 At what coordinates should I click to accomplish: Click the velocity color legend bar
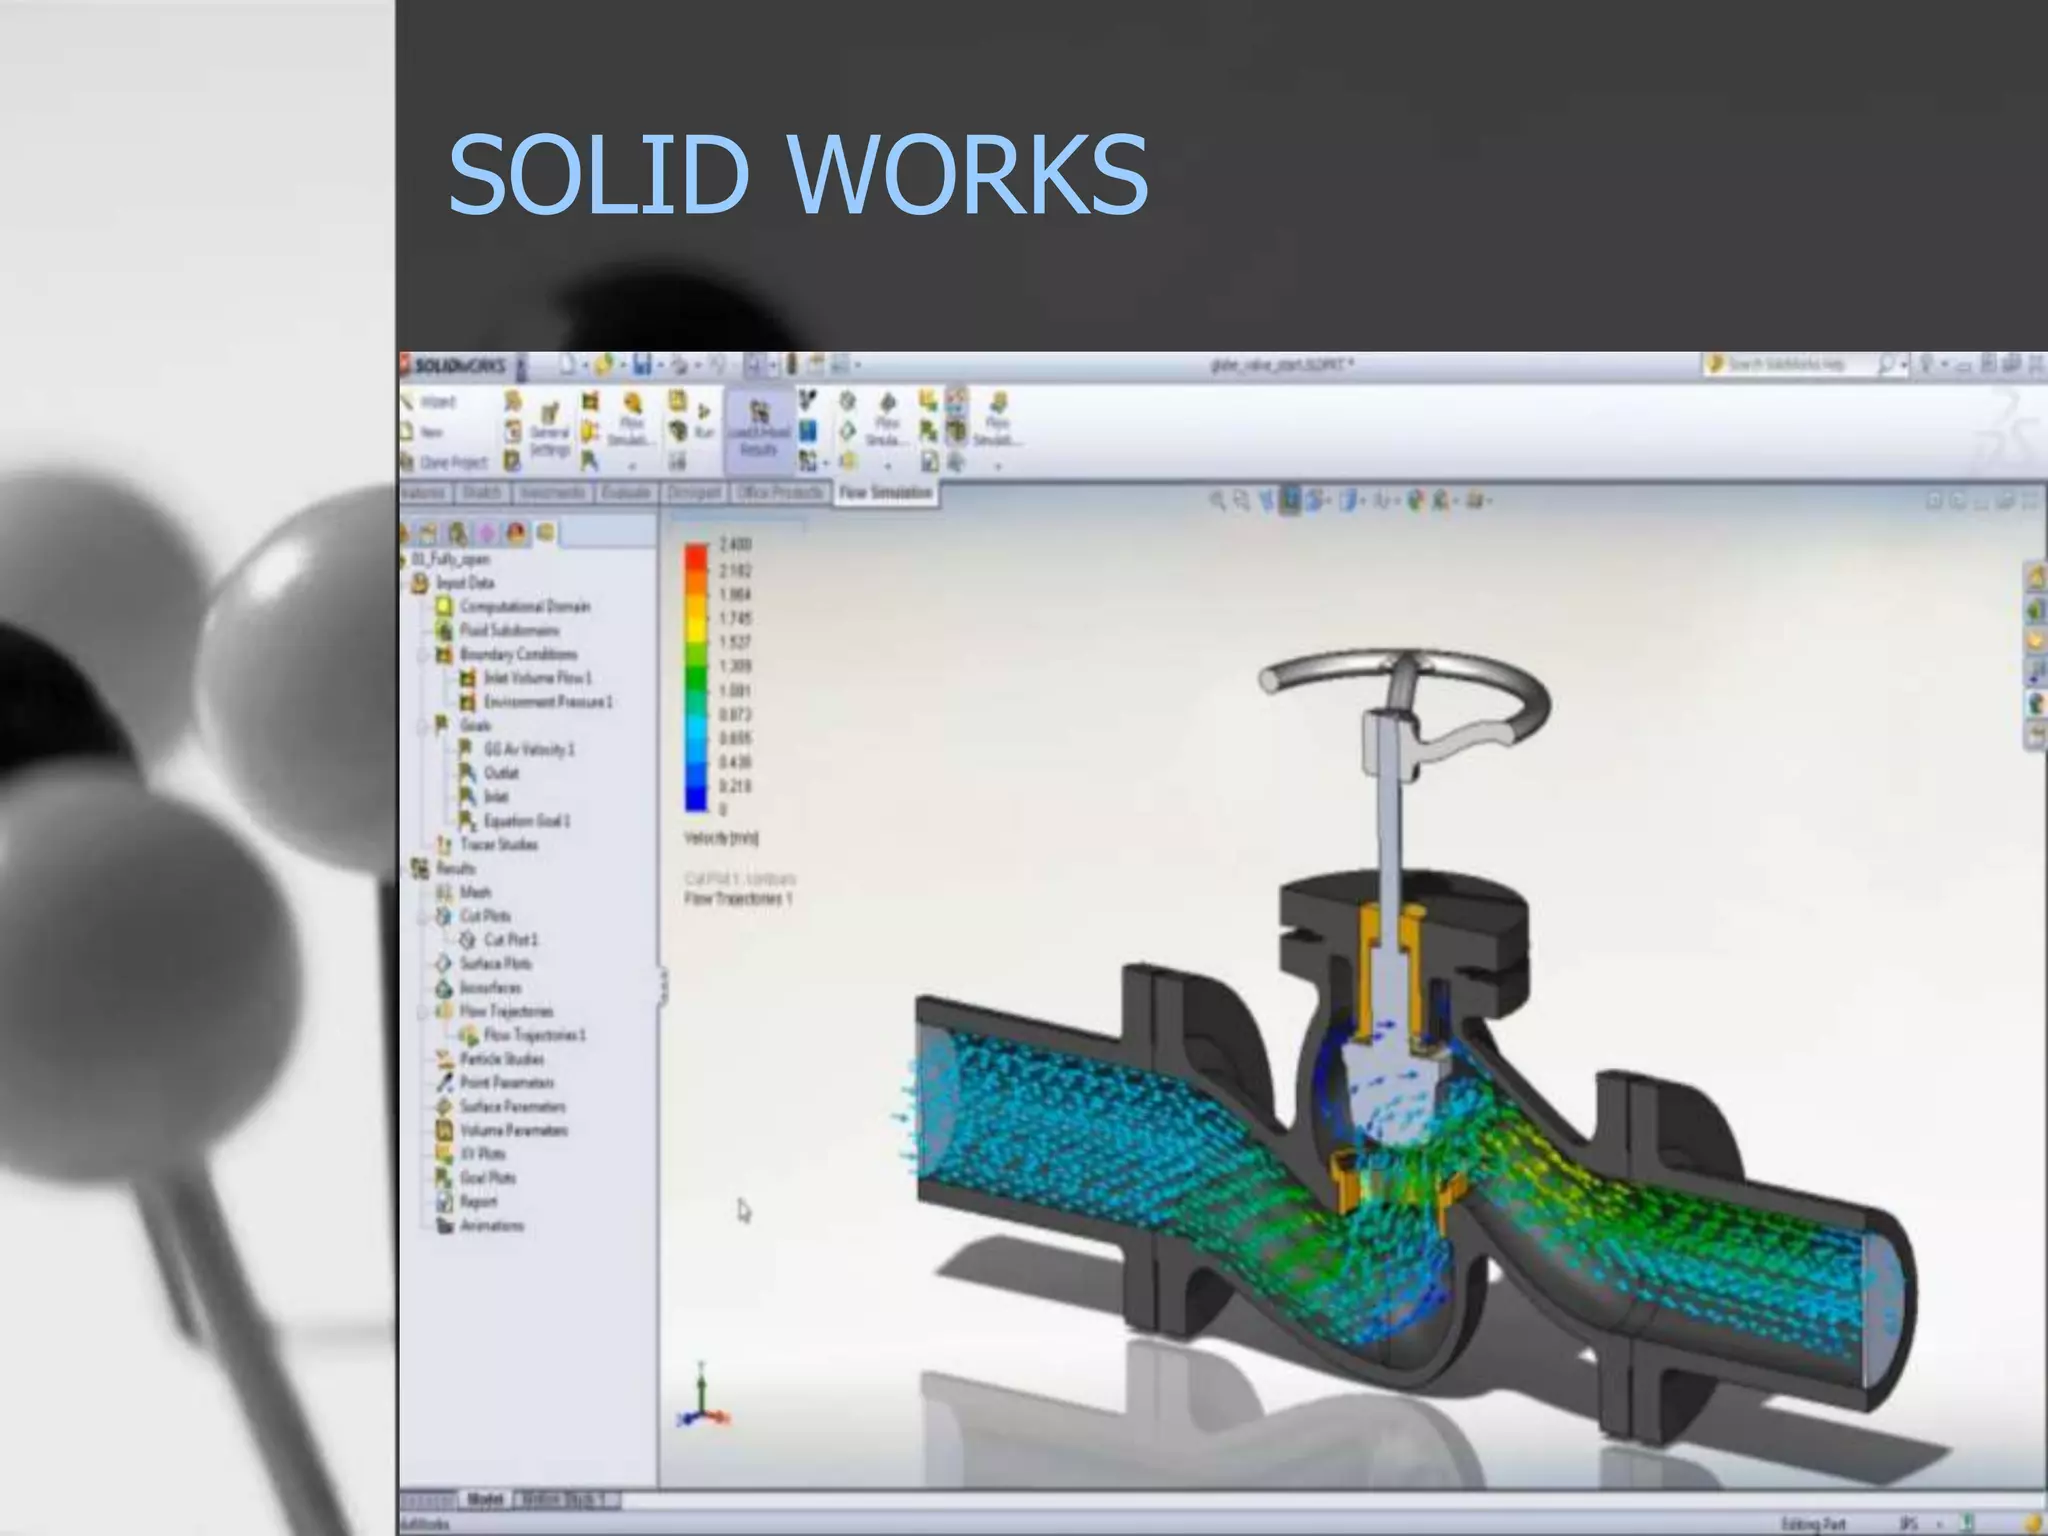click(696, 677)
